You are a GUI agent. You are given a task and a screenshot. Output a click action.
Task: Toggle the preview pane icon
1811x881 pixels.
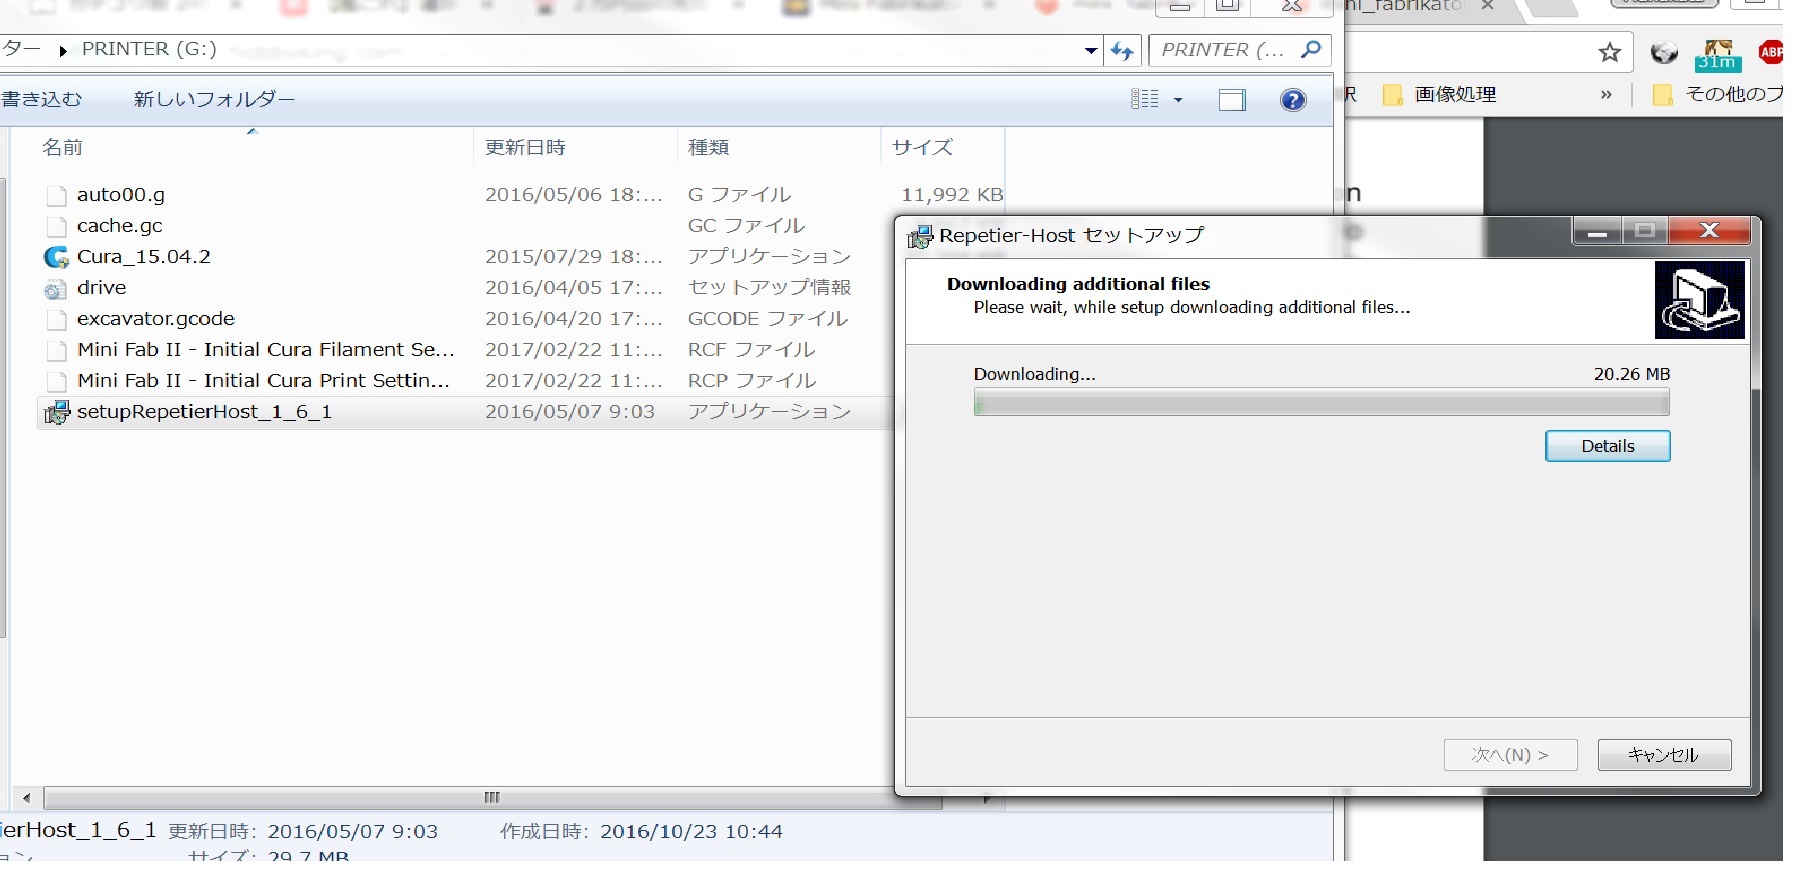pyautogui.click(x=1232, y=100)
